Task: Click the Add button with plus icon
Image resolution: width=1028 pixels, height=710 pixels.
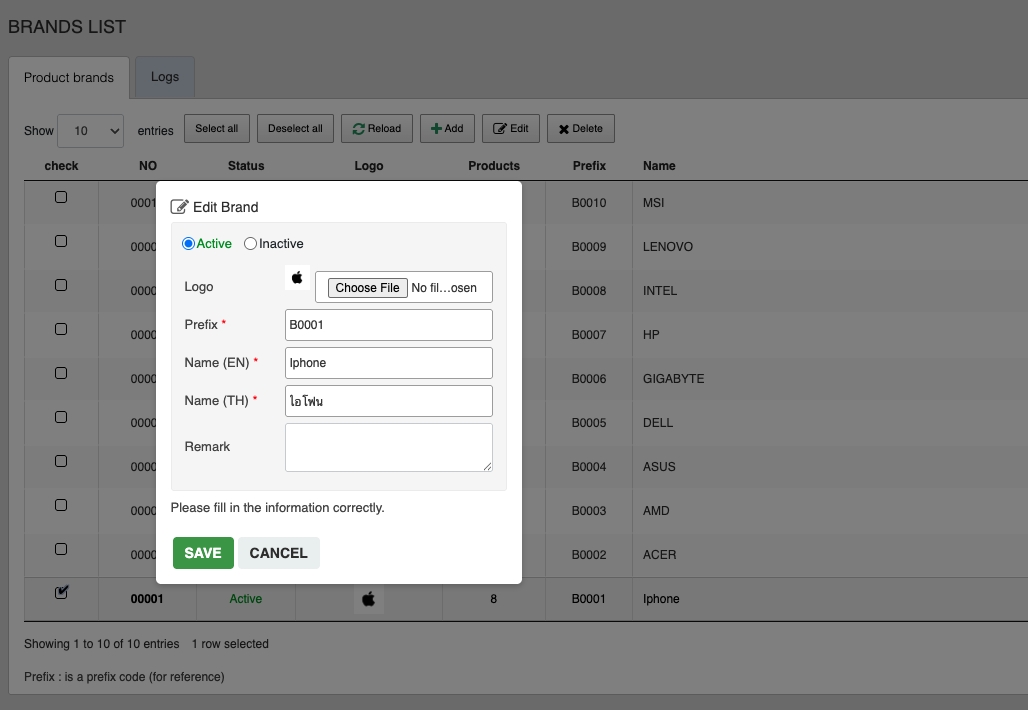Action: click(447, 128)
